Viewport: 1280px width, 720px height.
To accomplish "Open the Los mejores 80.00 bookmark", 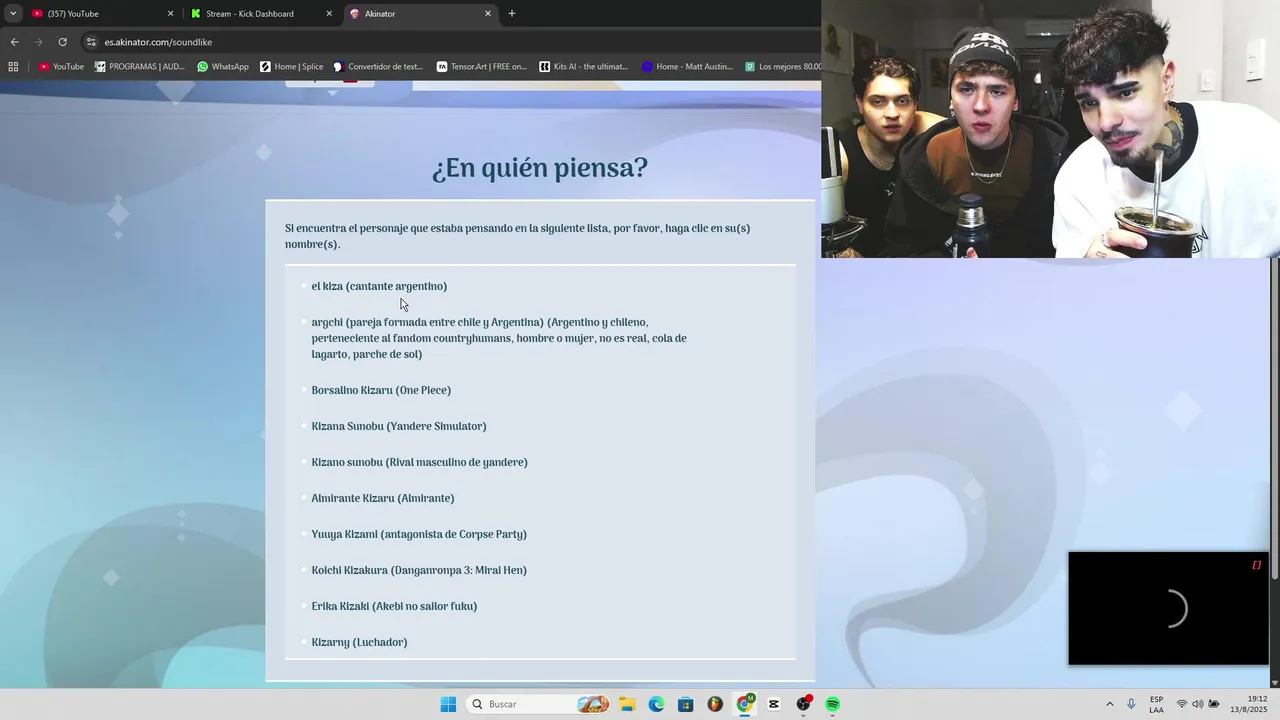I will coord(784,67).
